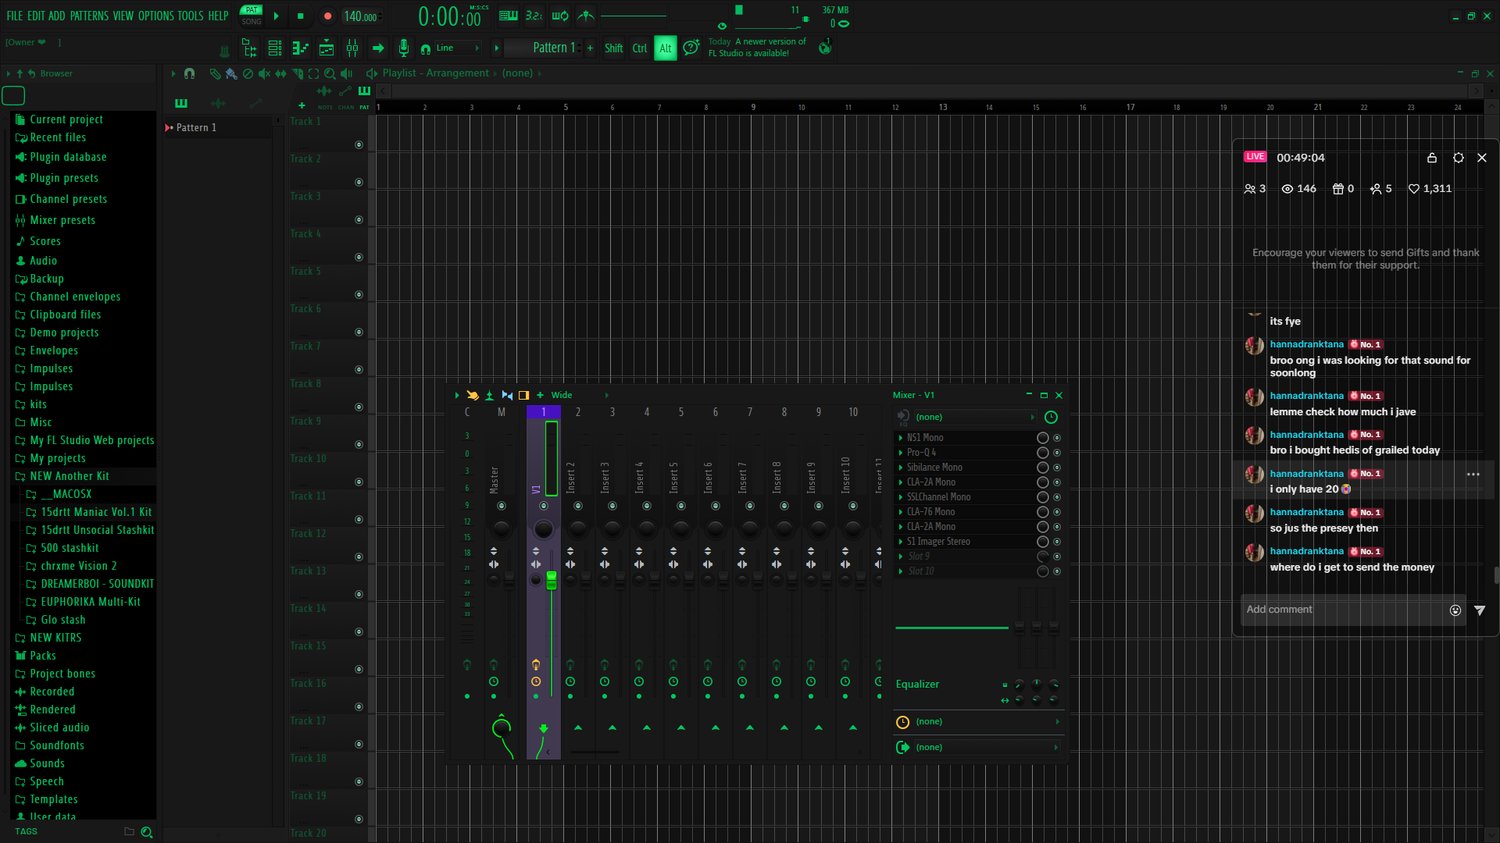Screen dimensions: 1500x843
Task: Click the mixer output routing icon
Action: point(903,747)
